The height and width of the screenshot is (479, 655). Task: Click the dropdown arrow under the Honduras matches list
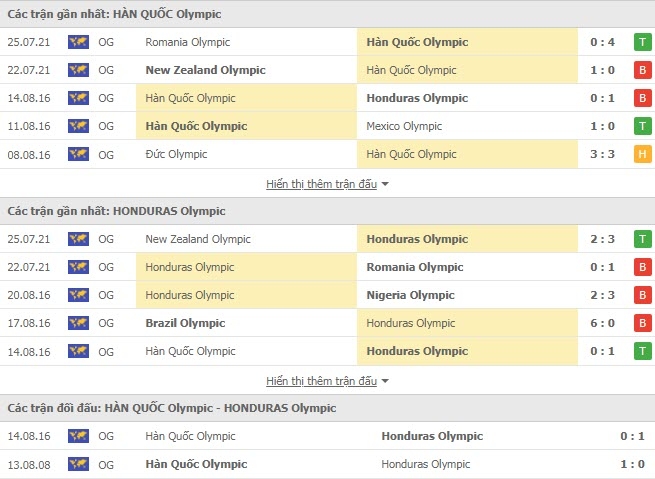pos(385,381)
